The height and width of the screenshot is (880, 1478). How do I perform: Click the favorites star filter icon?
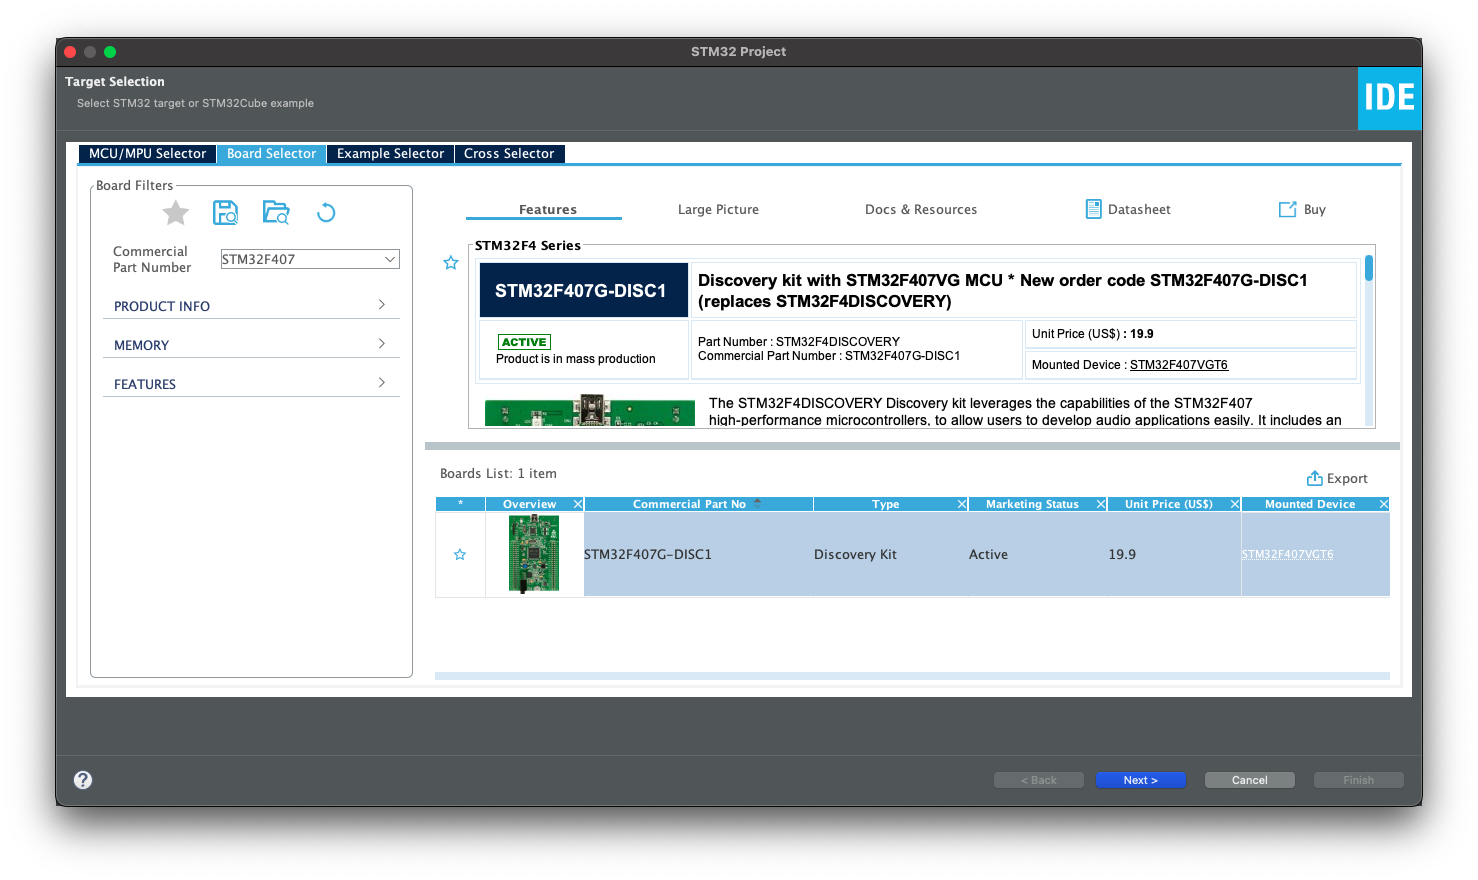175,212
